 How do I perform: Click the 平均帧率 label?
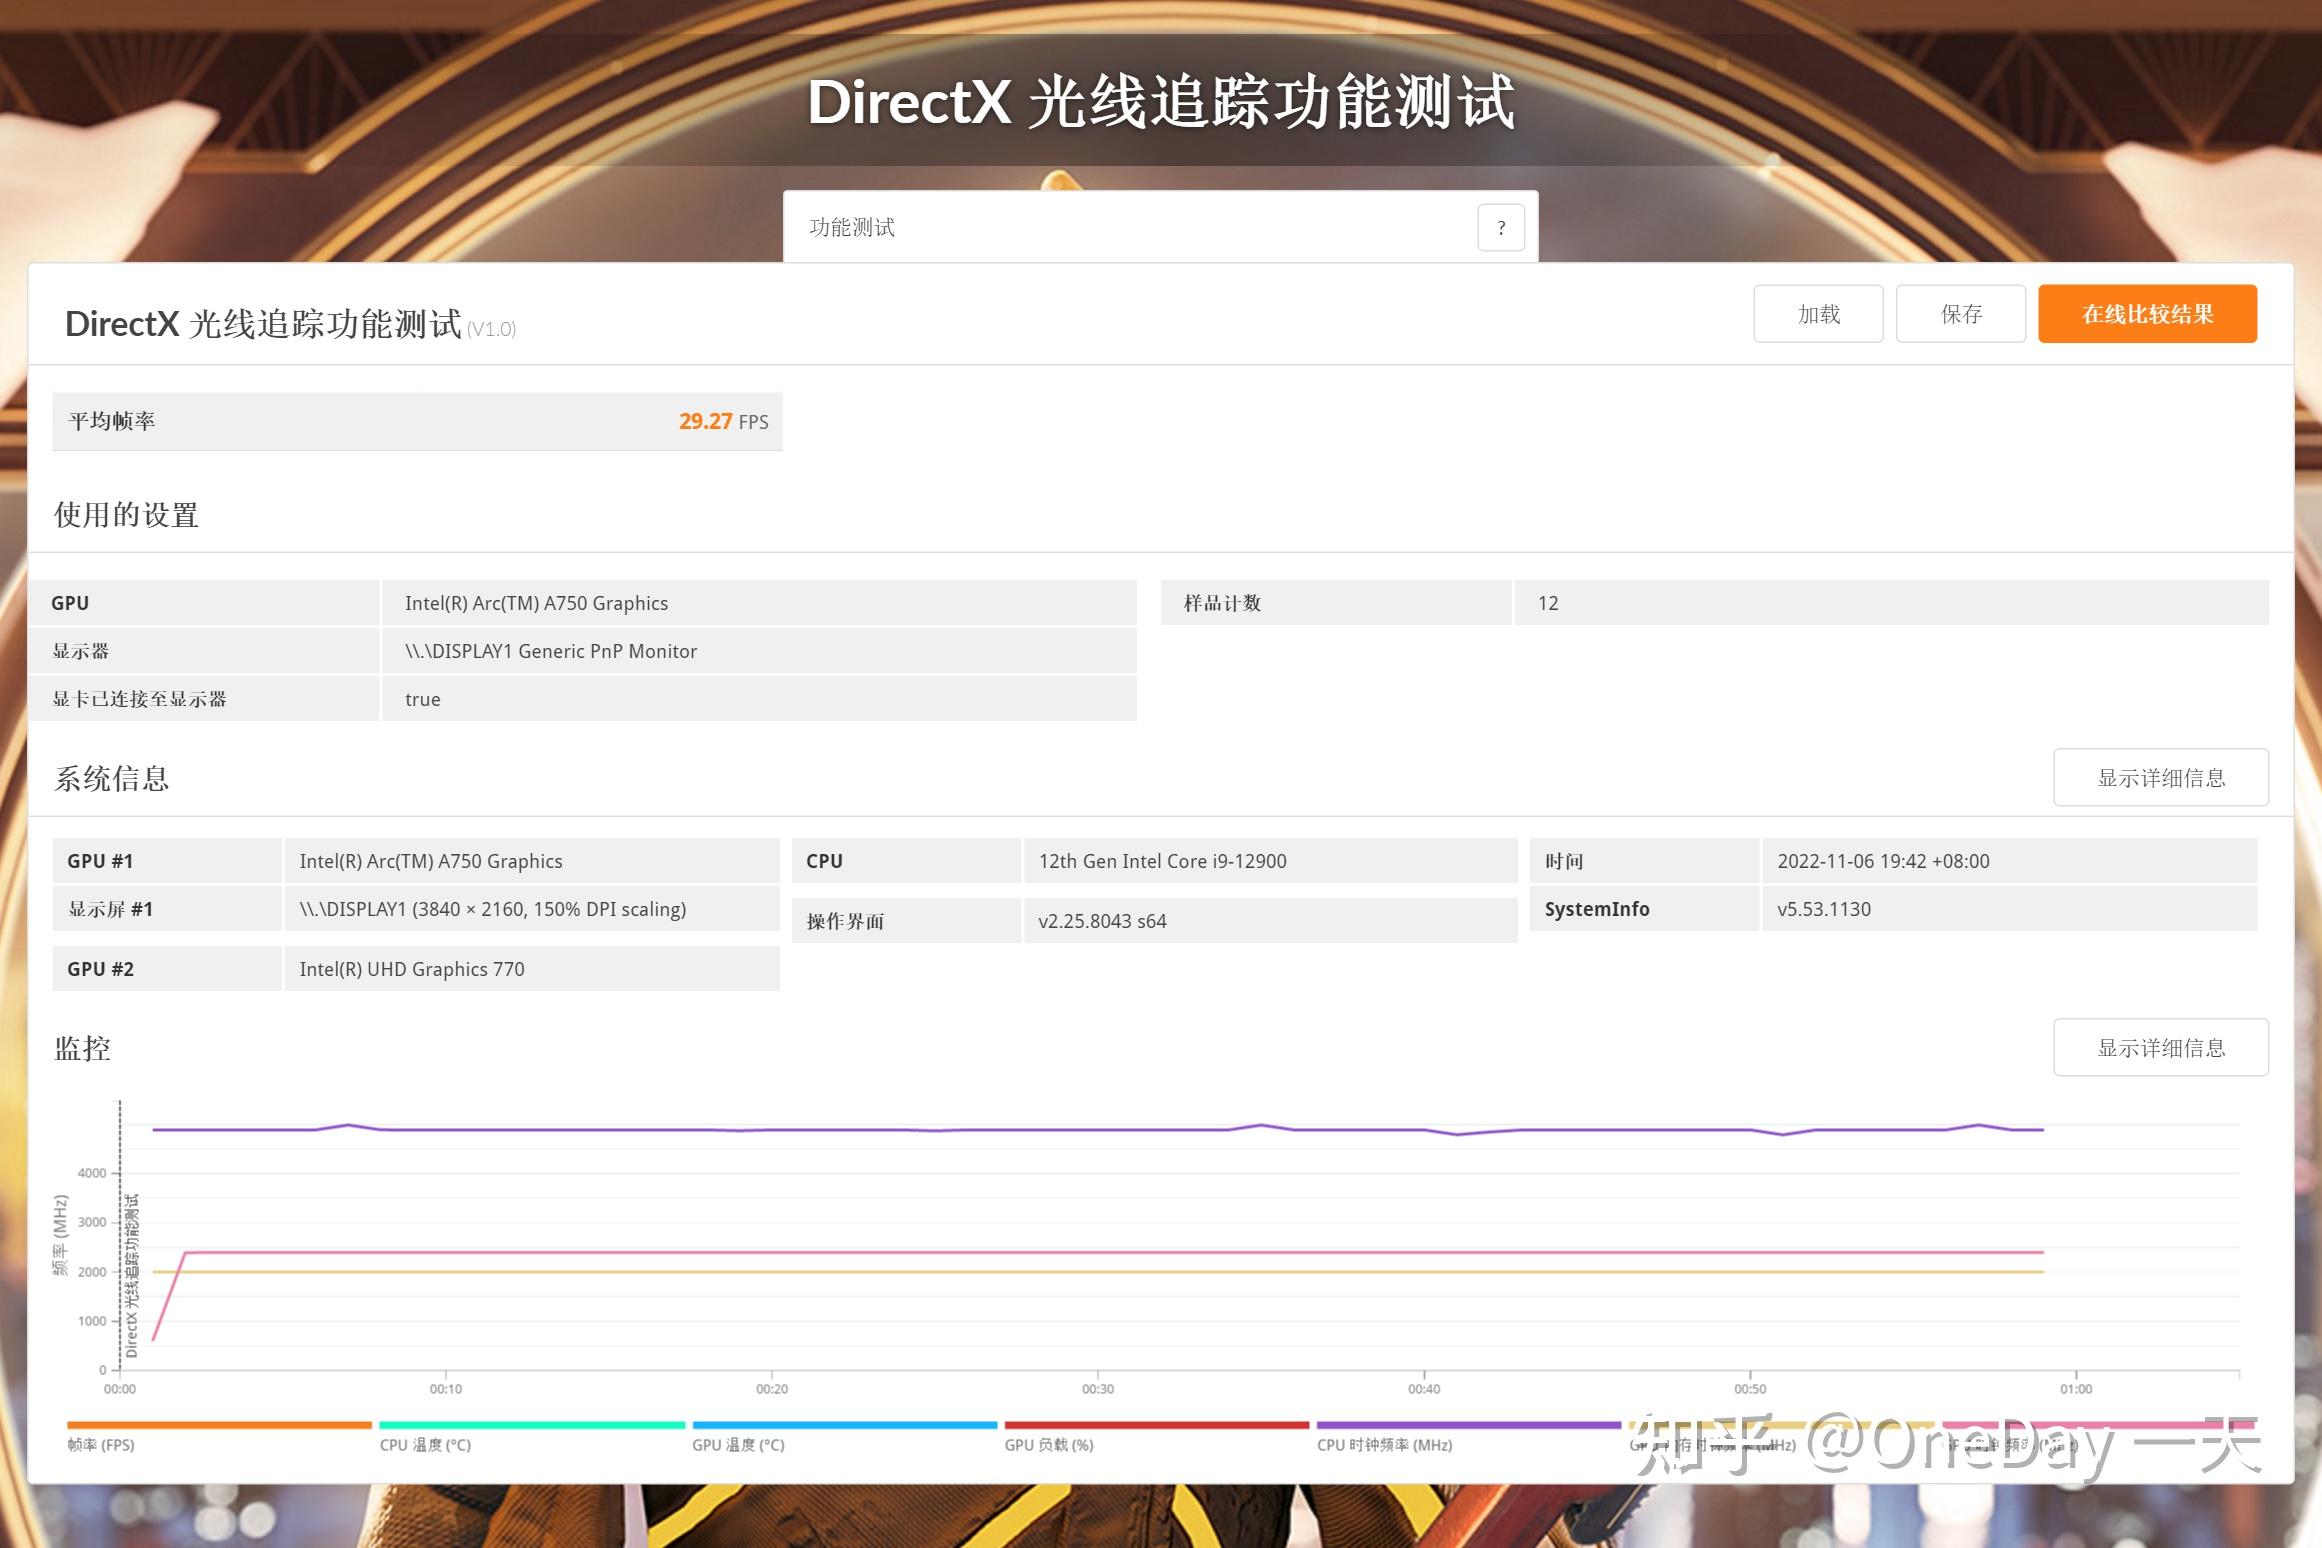click(112, 422)
